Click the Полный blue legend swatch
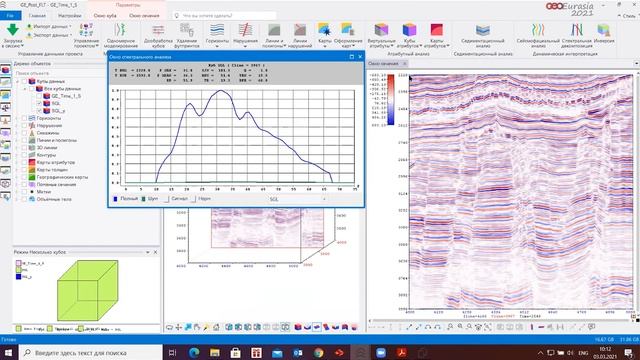The image size is (640, 360). (x=115, y=199)
